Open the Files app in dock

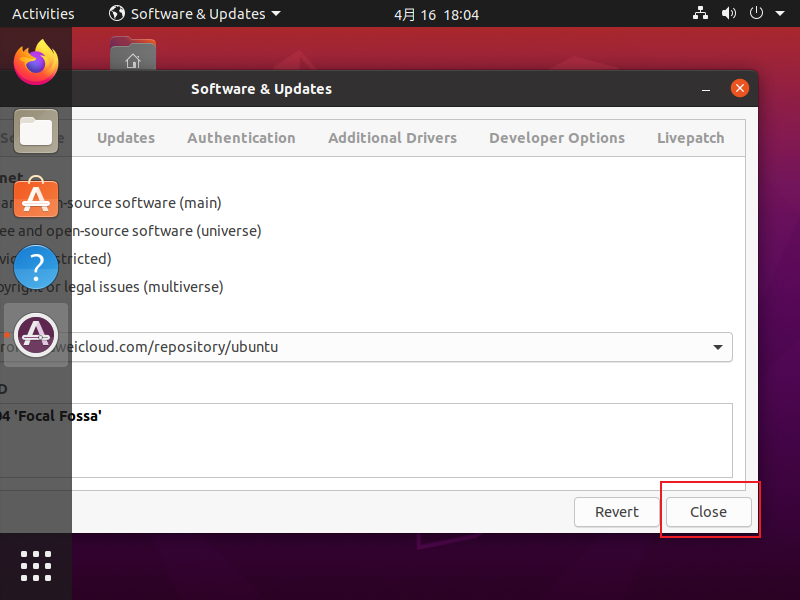point(36,131)
